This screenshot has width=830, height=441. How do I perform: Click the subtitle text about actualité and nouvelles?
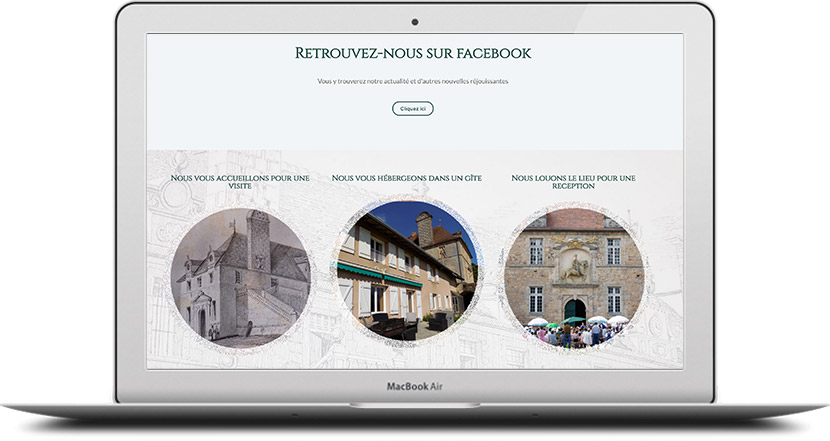pyautogui.click(x=413, y=81)
